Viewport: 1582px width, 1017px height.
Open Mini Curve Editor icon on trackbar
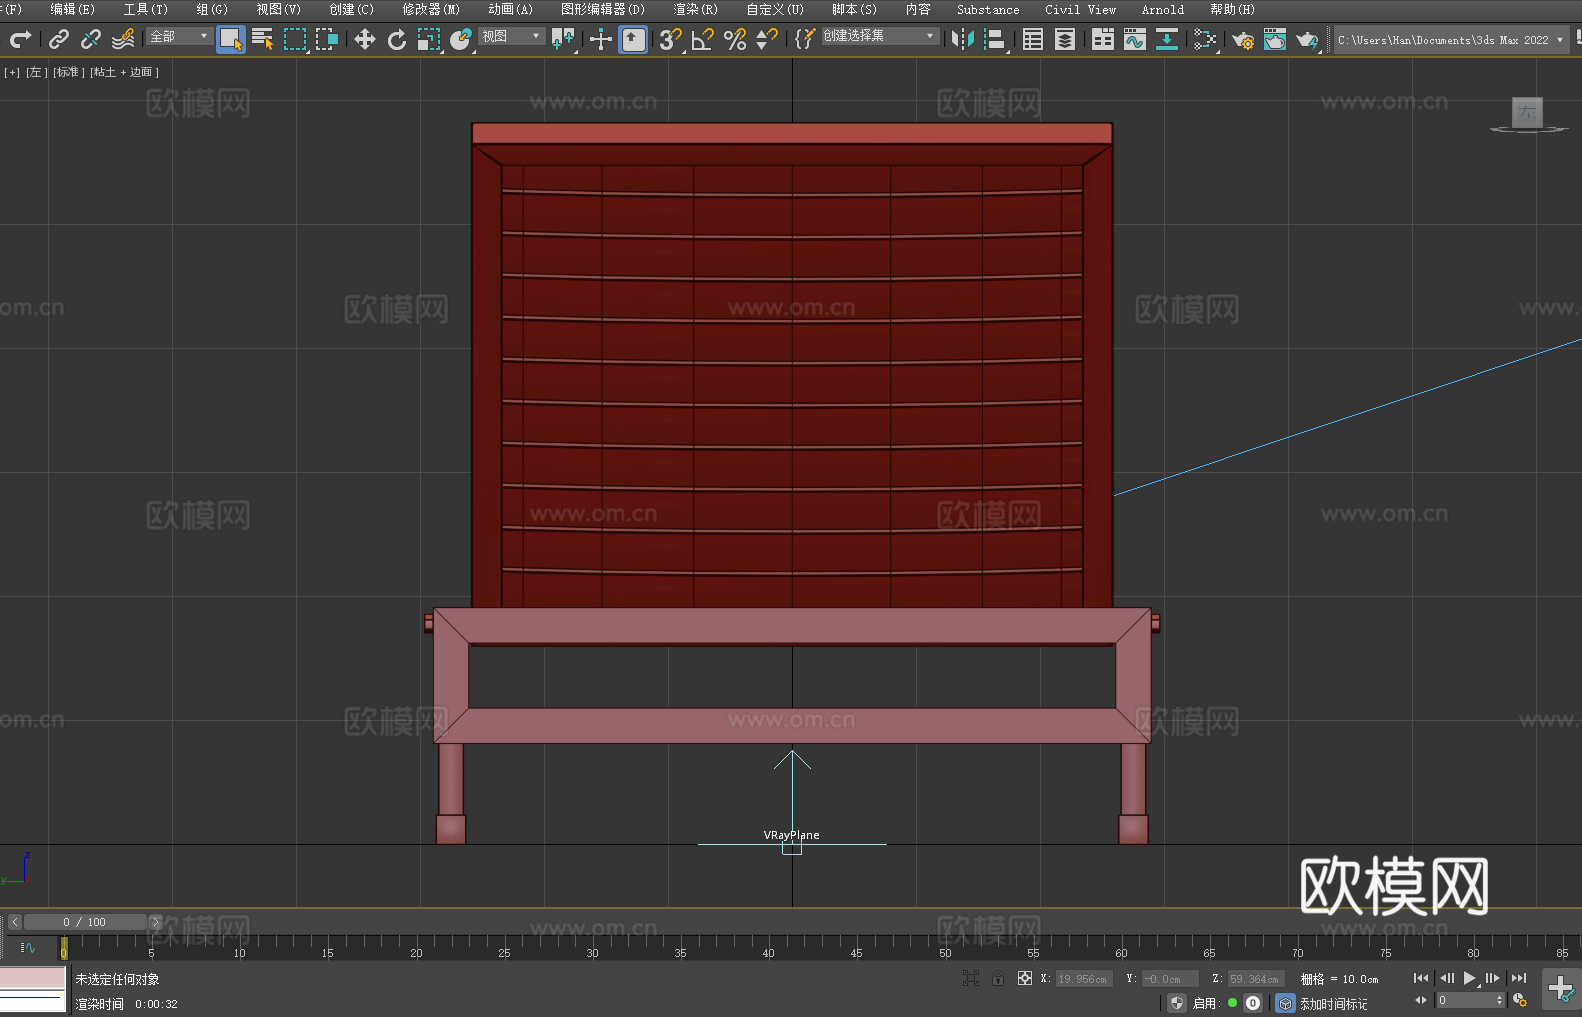28,948
